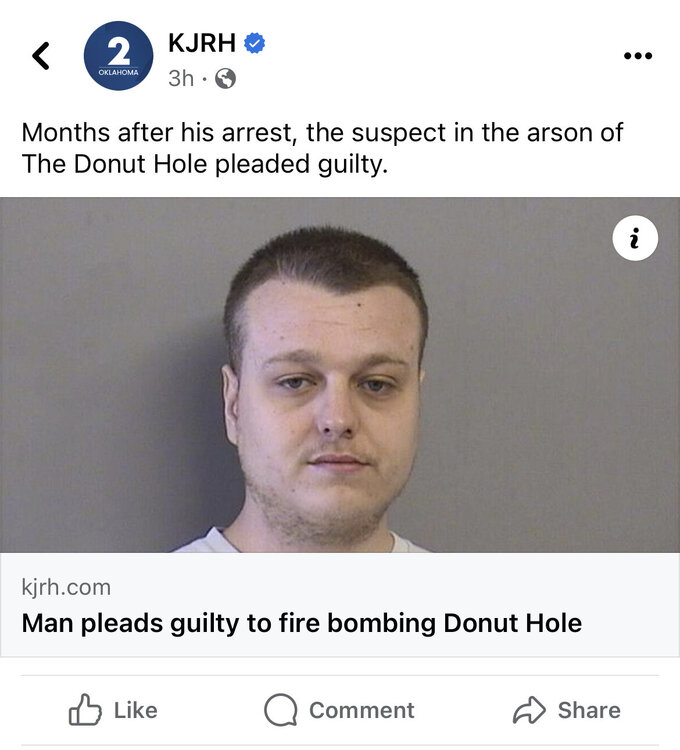Open the KJRH 2 Oklahoma profile picture

coord(119,56)
